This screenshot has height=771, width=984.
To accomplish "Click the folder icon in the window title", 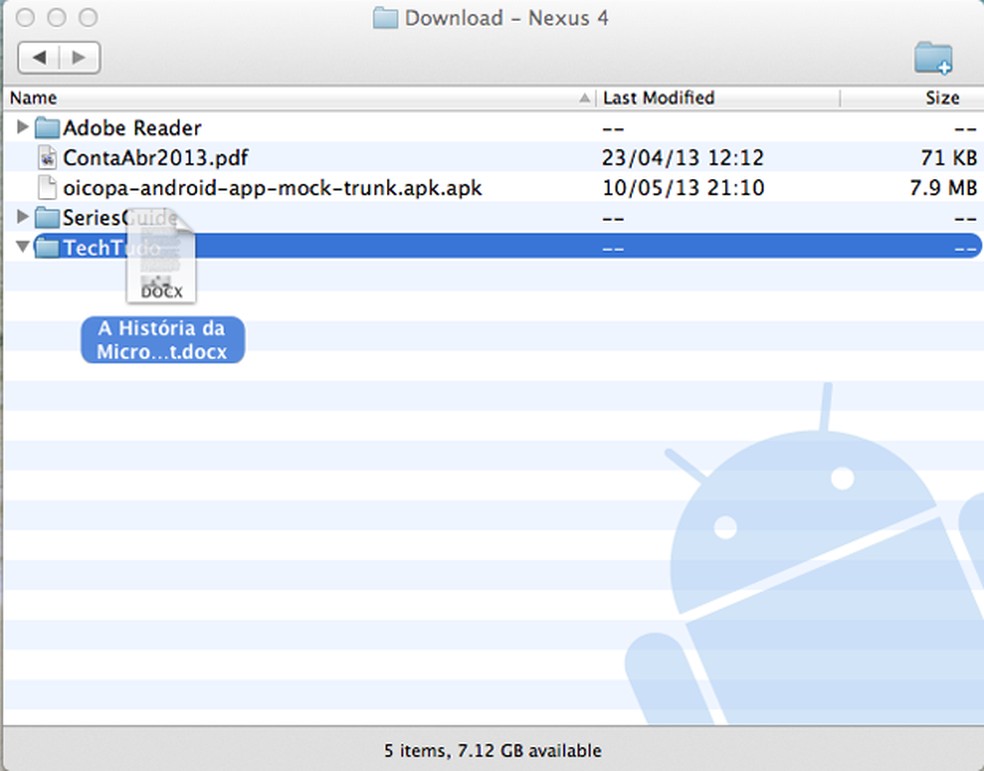I will (x=385, y=18).
